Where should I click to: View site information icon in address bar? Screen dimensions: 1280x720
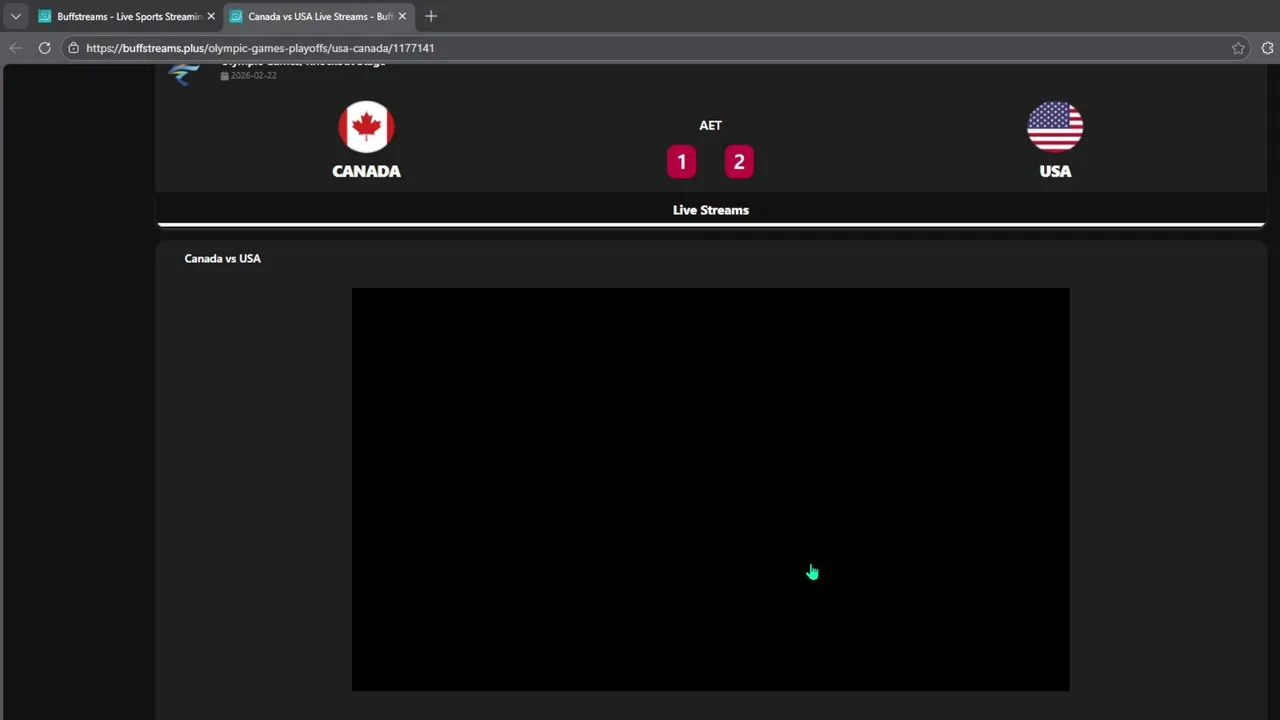[73, 48]
